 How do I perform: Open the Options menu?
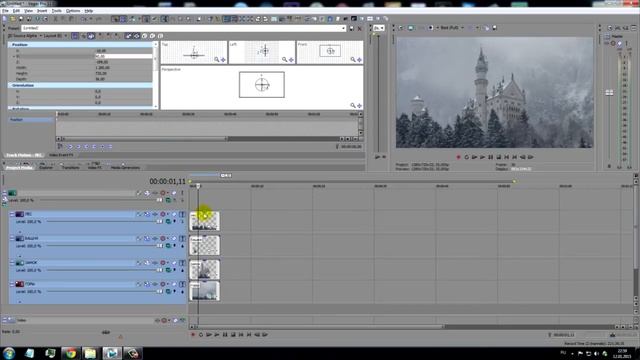(x=73, y=11)
